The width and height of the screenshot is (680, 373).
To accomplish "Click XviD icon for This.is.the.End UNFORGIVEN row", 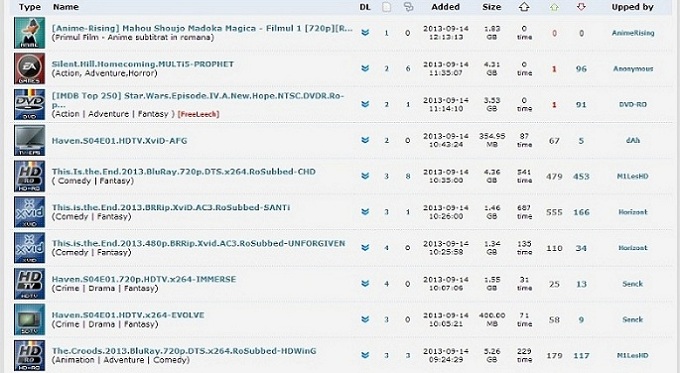I will click(29, 248).
